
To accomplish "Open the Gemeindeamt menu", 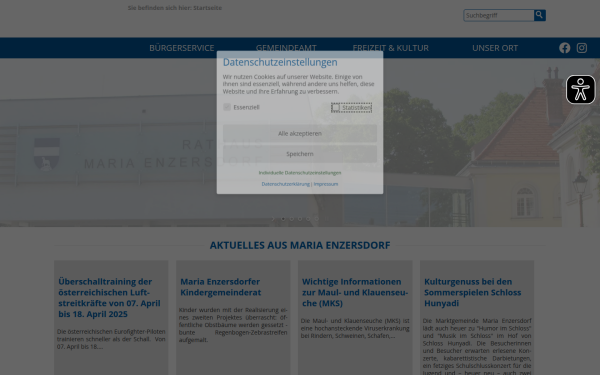I will (286, 48).
